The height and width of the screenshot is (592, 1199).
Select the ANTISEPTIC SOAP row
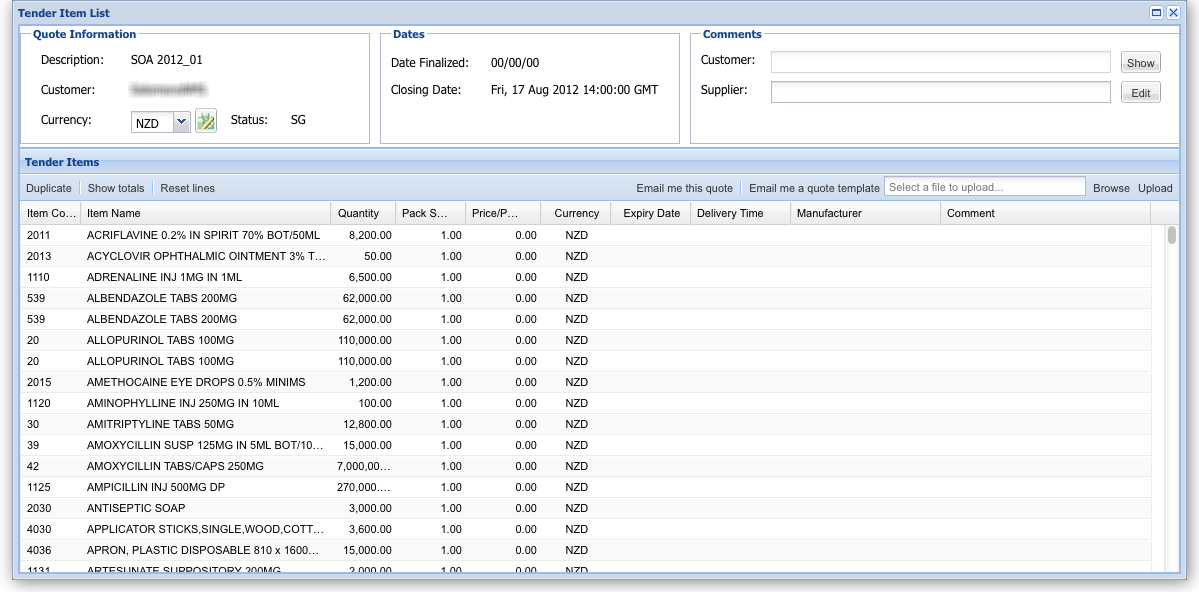(586, 508)
